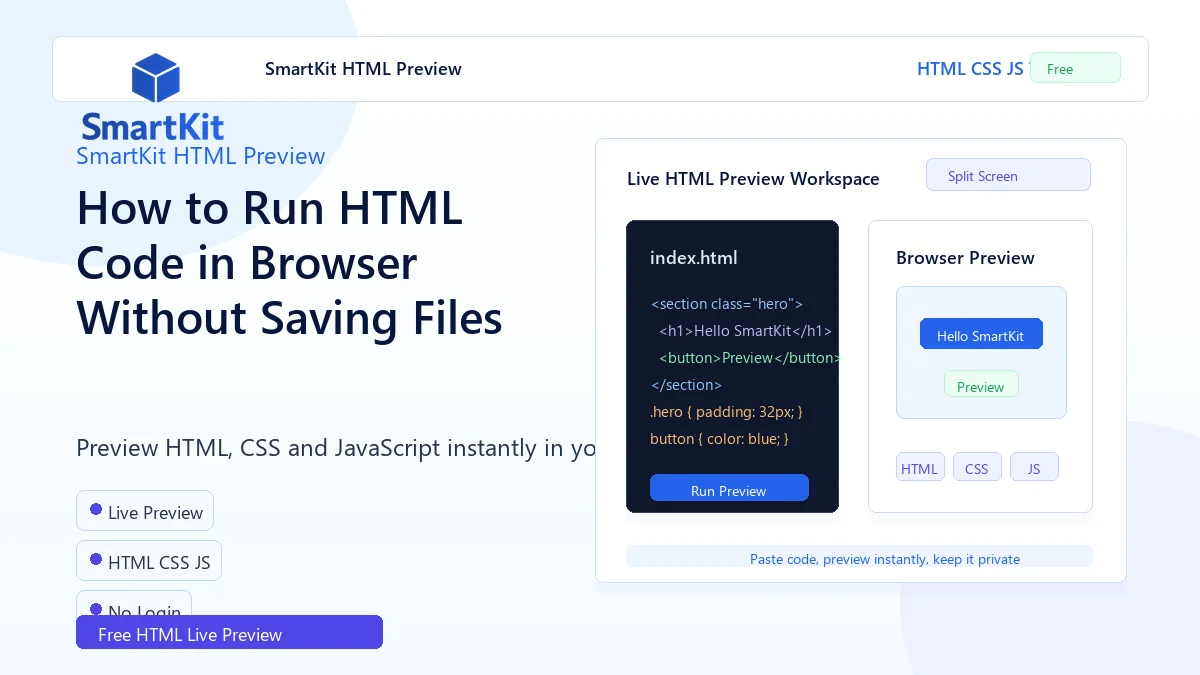This screenshot has height=675, width=1200.
Task: Click the SmartKit cube logo icon
Action: point(155,78)
